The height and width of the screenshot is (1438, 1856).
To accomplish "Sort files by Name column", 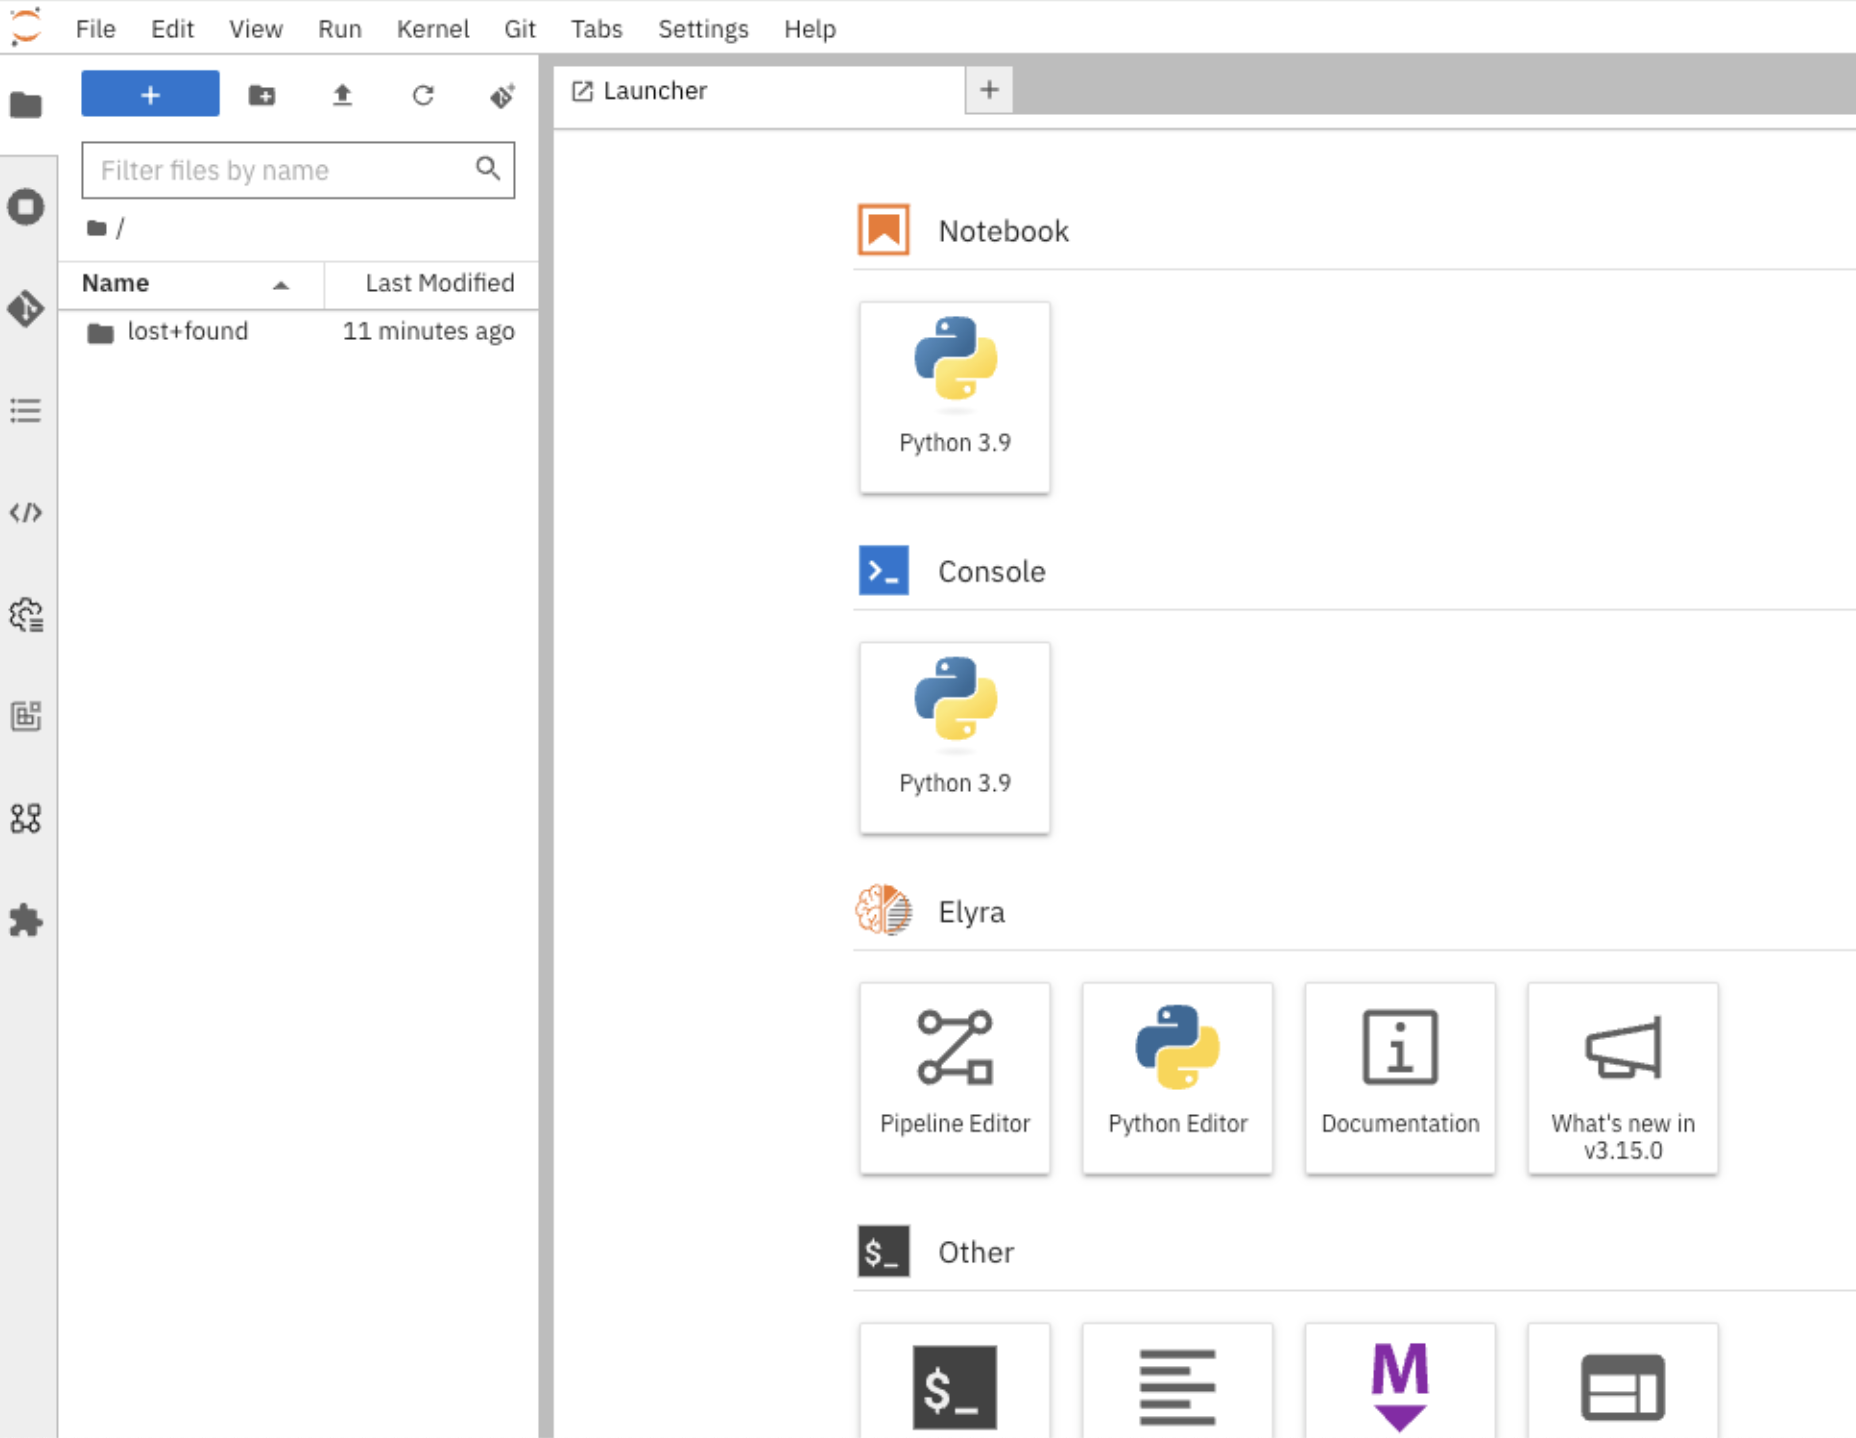I will 191,283.
